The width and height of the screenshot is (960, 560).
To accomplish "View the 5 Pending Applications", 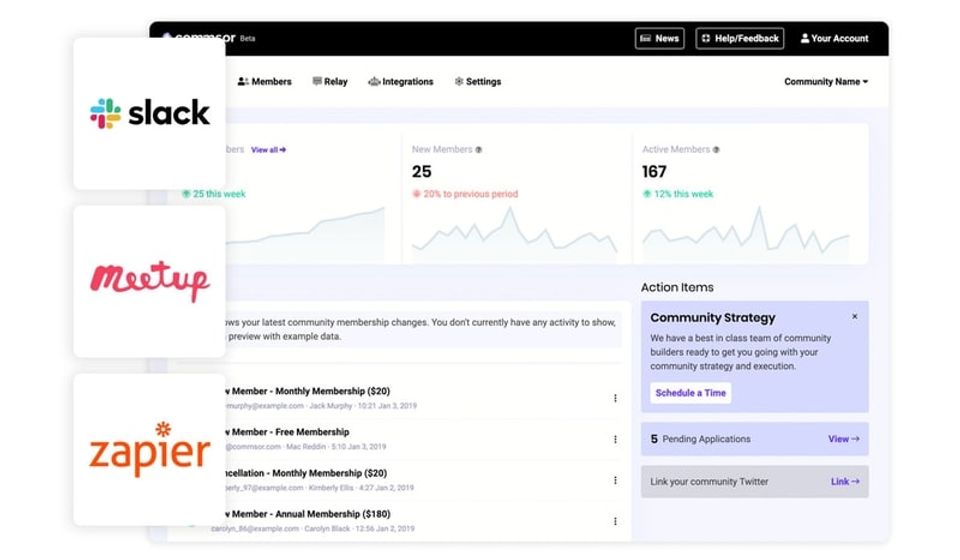I will [x=844, y=439].
